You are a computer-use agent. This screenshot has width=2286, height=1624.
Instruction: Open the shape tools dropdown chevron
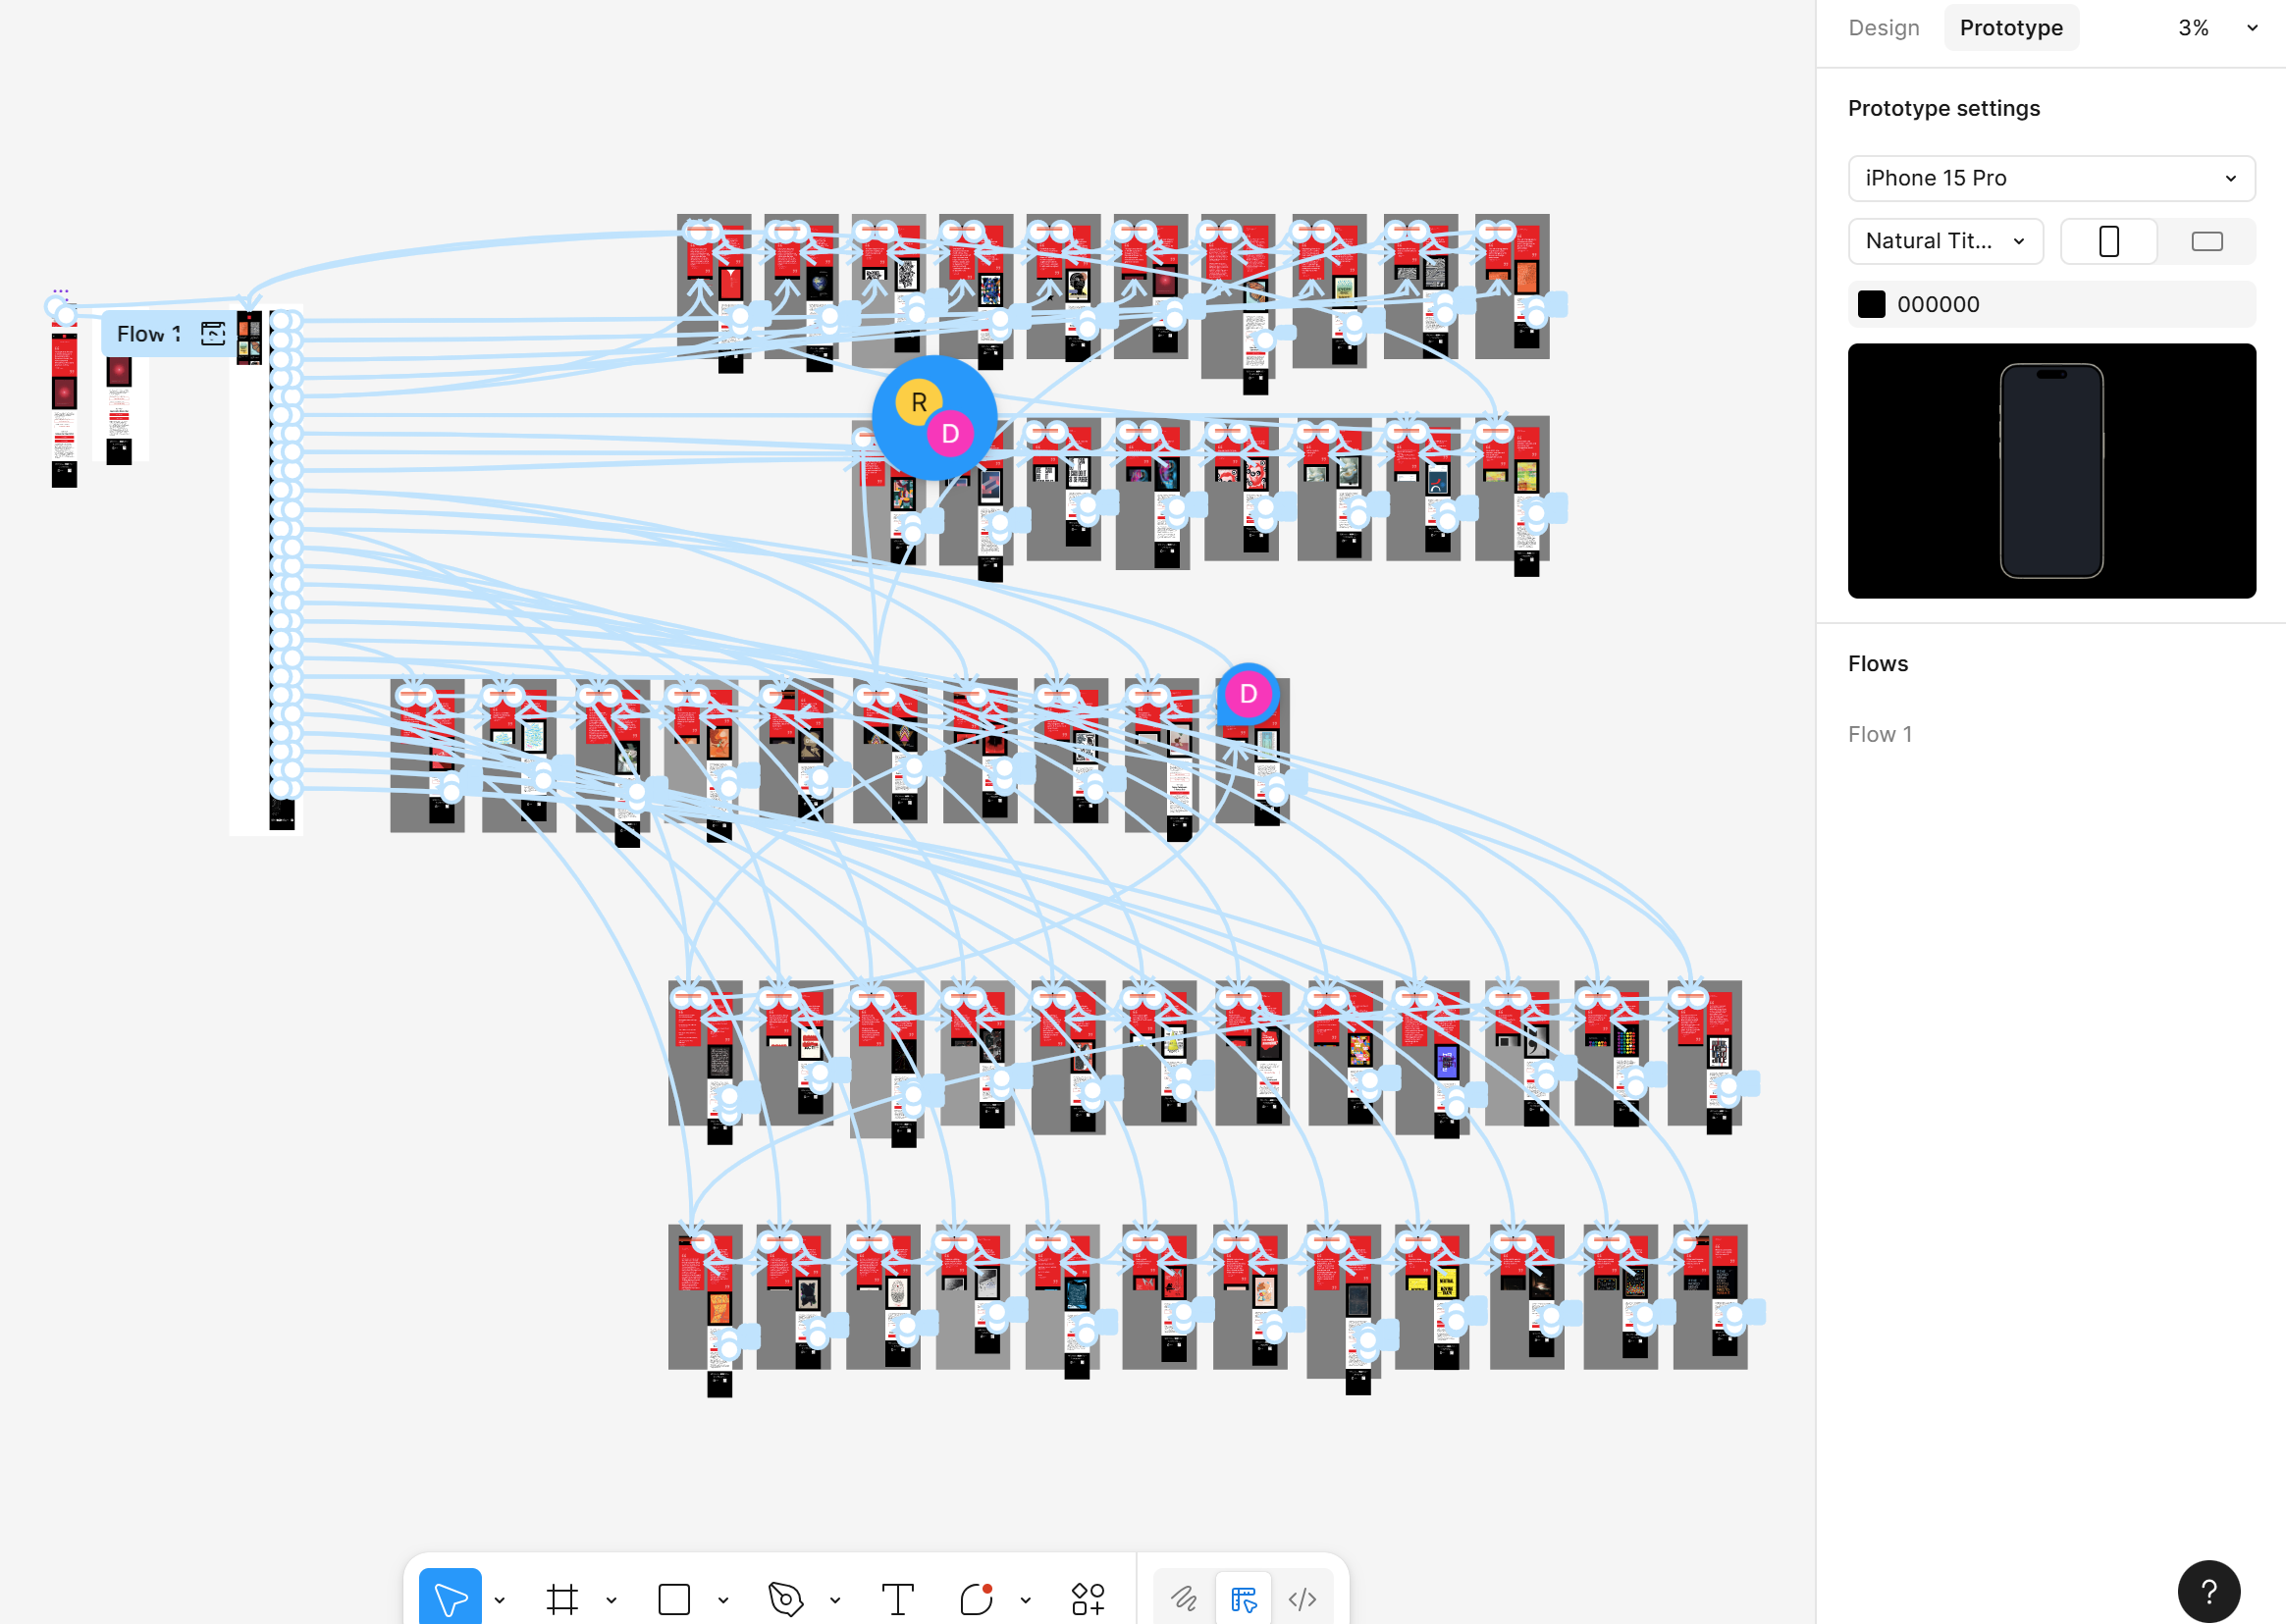click(x=724, y=1600)
